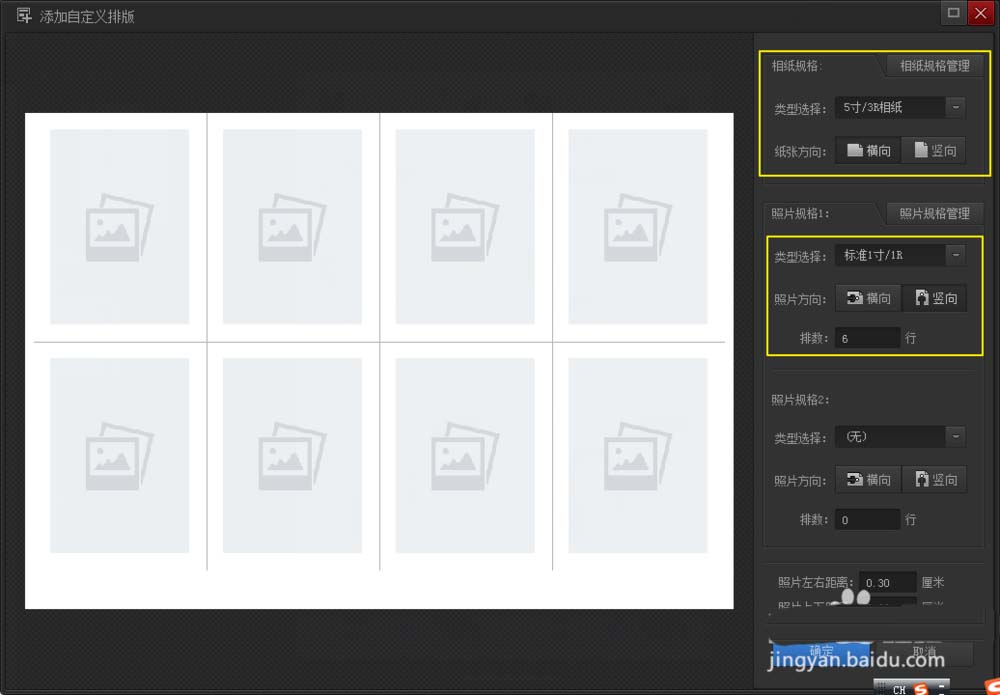Click the CH input language indicator
Viewport: 1000px width, 695px height.
pos(899,689)
